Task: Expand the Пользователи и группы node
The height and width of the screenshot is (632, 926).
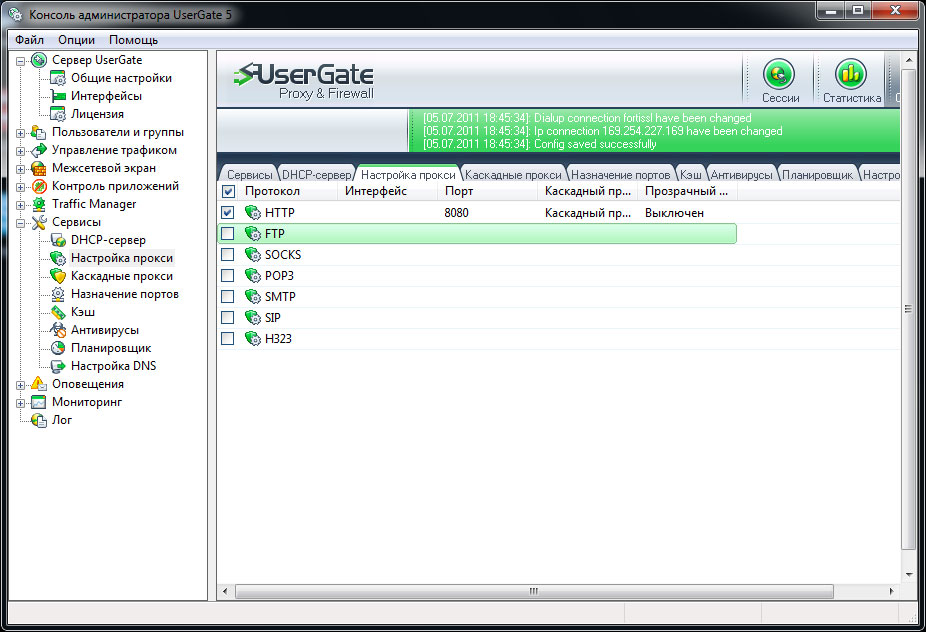Action: [x=21, y=133]
